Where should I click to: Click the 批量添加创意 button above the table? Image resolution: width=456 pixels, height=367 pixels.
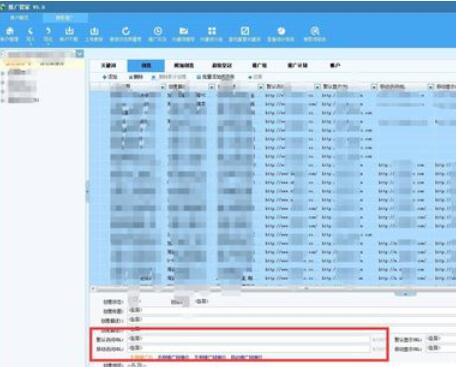coord(215,77)
